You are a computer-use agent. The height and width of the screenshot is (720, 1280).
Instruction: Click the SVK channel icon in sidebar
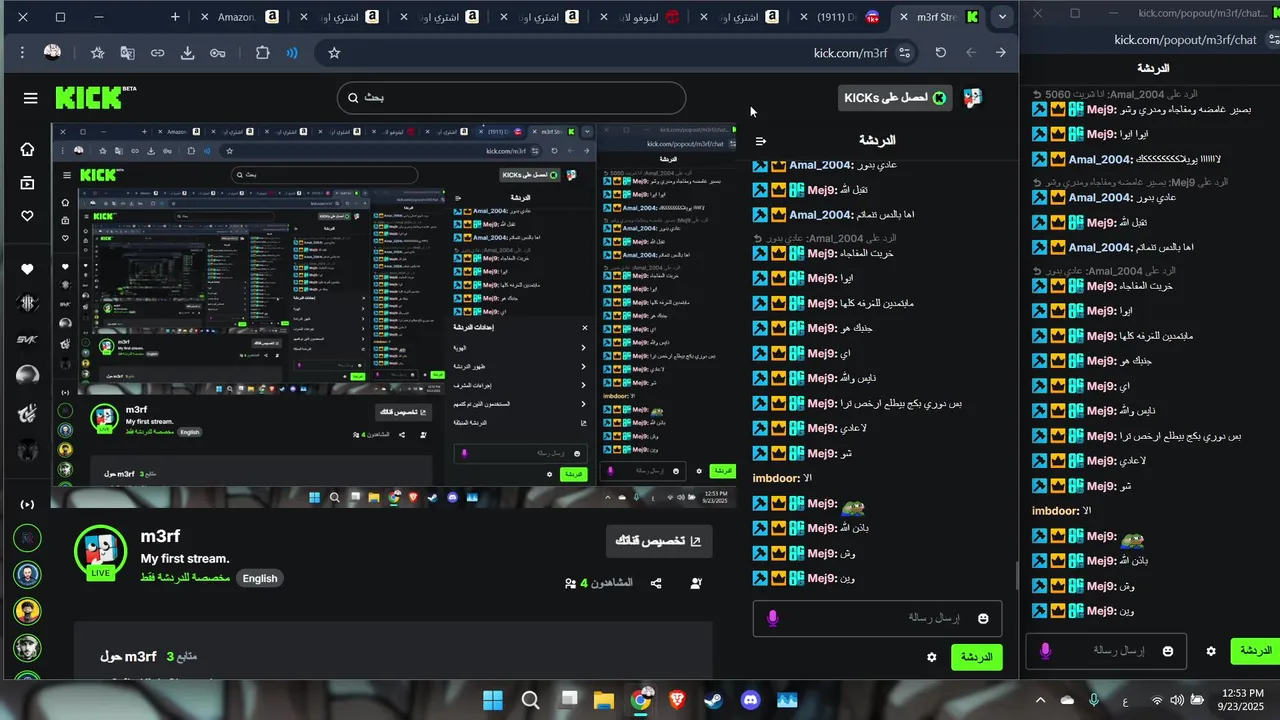27,339
